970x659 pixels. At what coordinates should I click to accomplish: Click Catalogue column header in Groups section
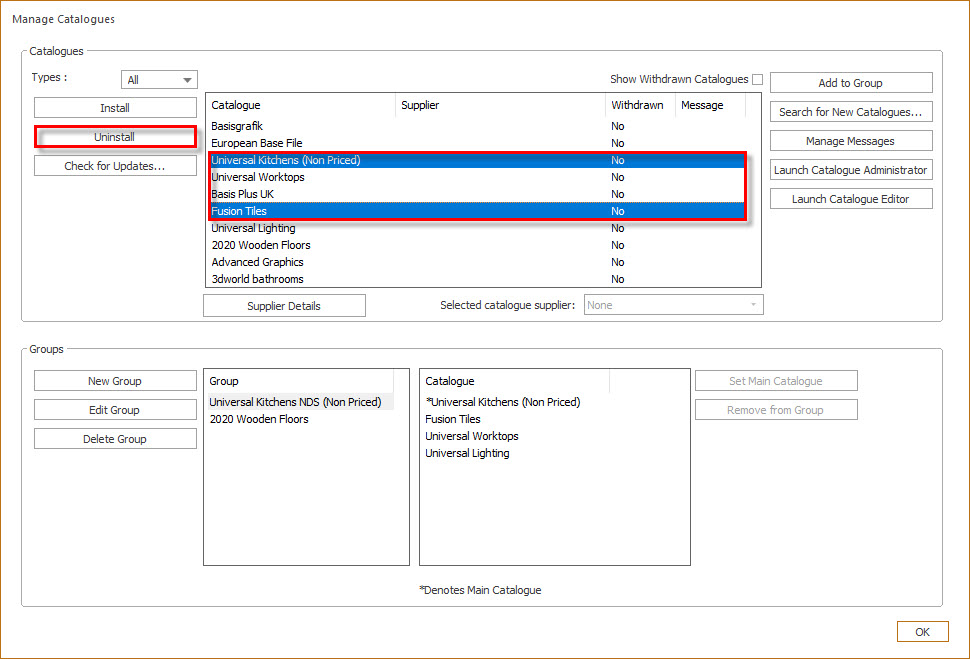[x=515, y=381]
